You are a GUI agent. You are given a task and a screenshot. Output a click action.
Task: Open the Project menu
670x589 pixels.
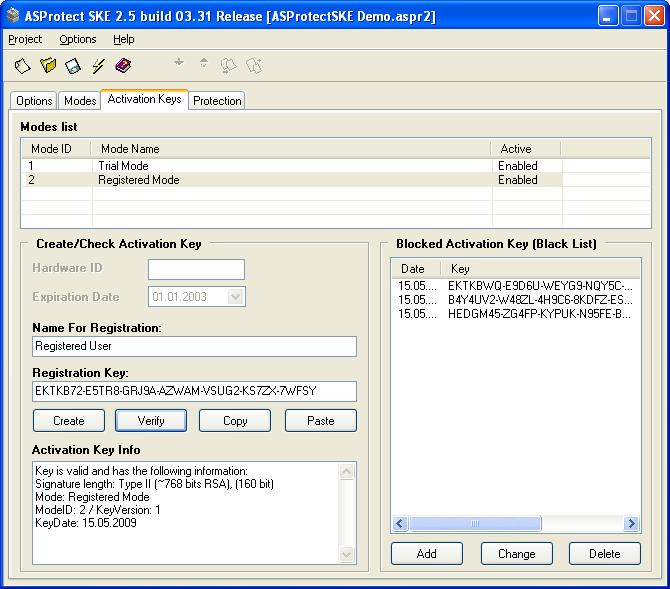(x=25, y=39)
